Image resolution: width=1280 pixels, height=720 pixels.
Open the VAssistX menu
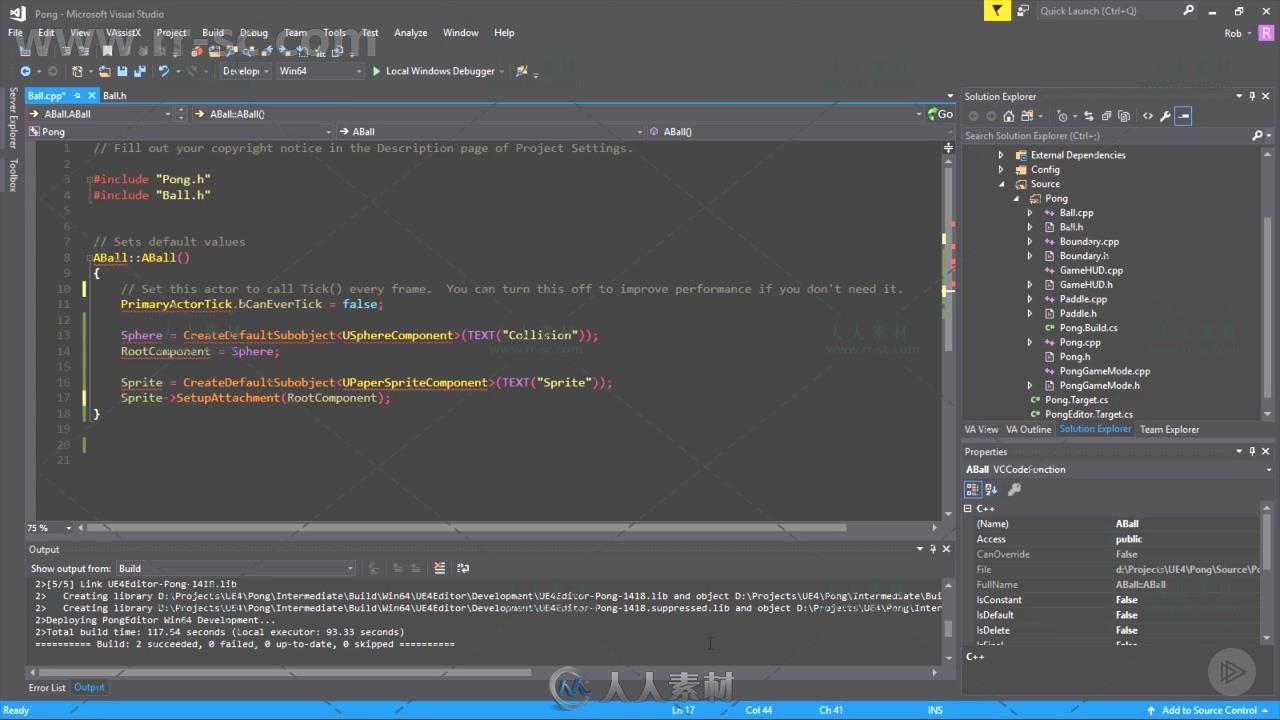(123, 33)
